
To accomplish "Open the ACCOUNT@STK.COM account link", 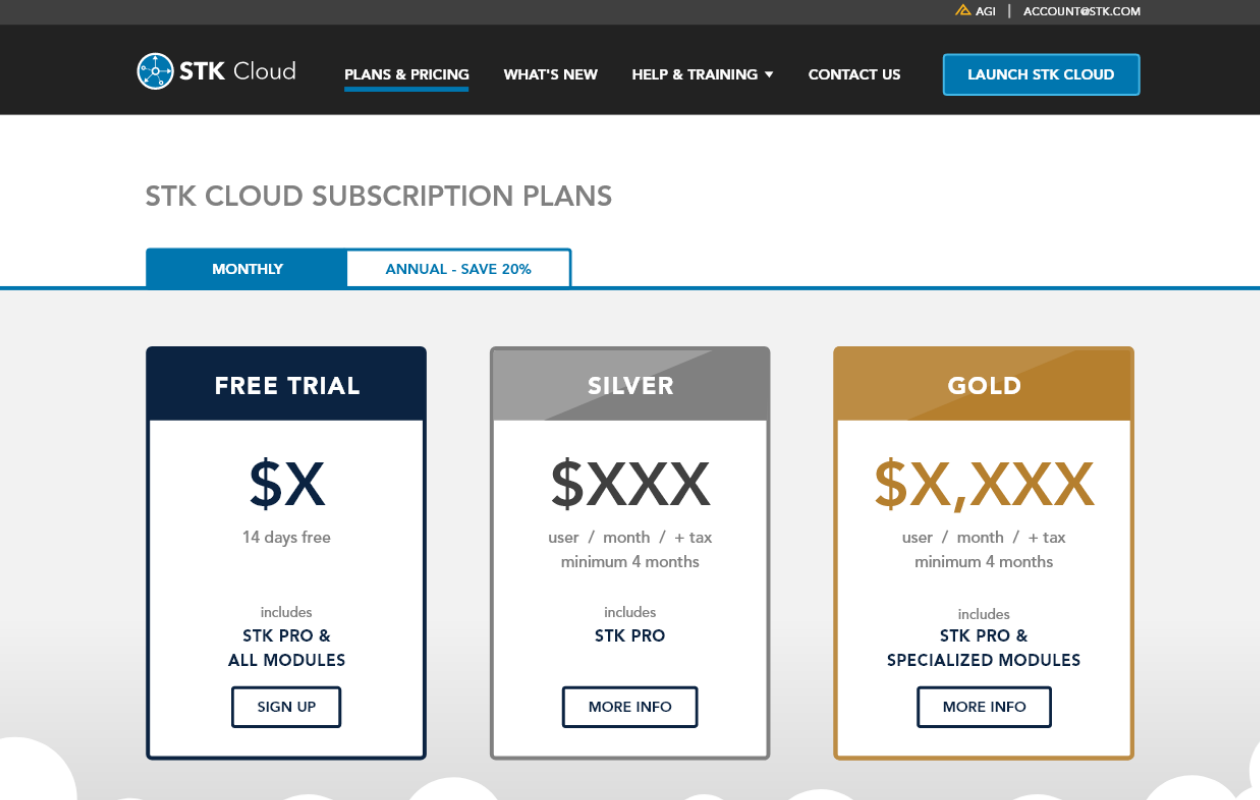I will tap(1082, 11).
